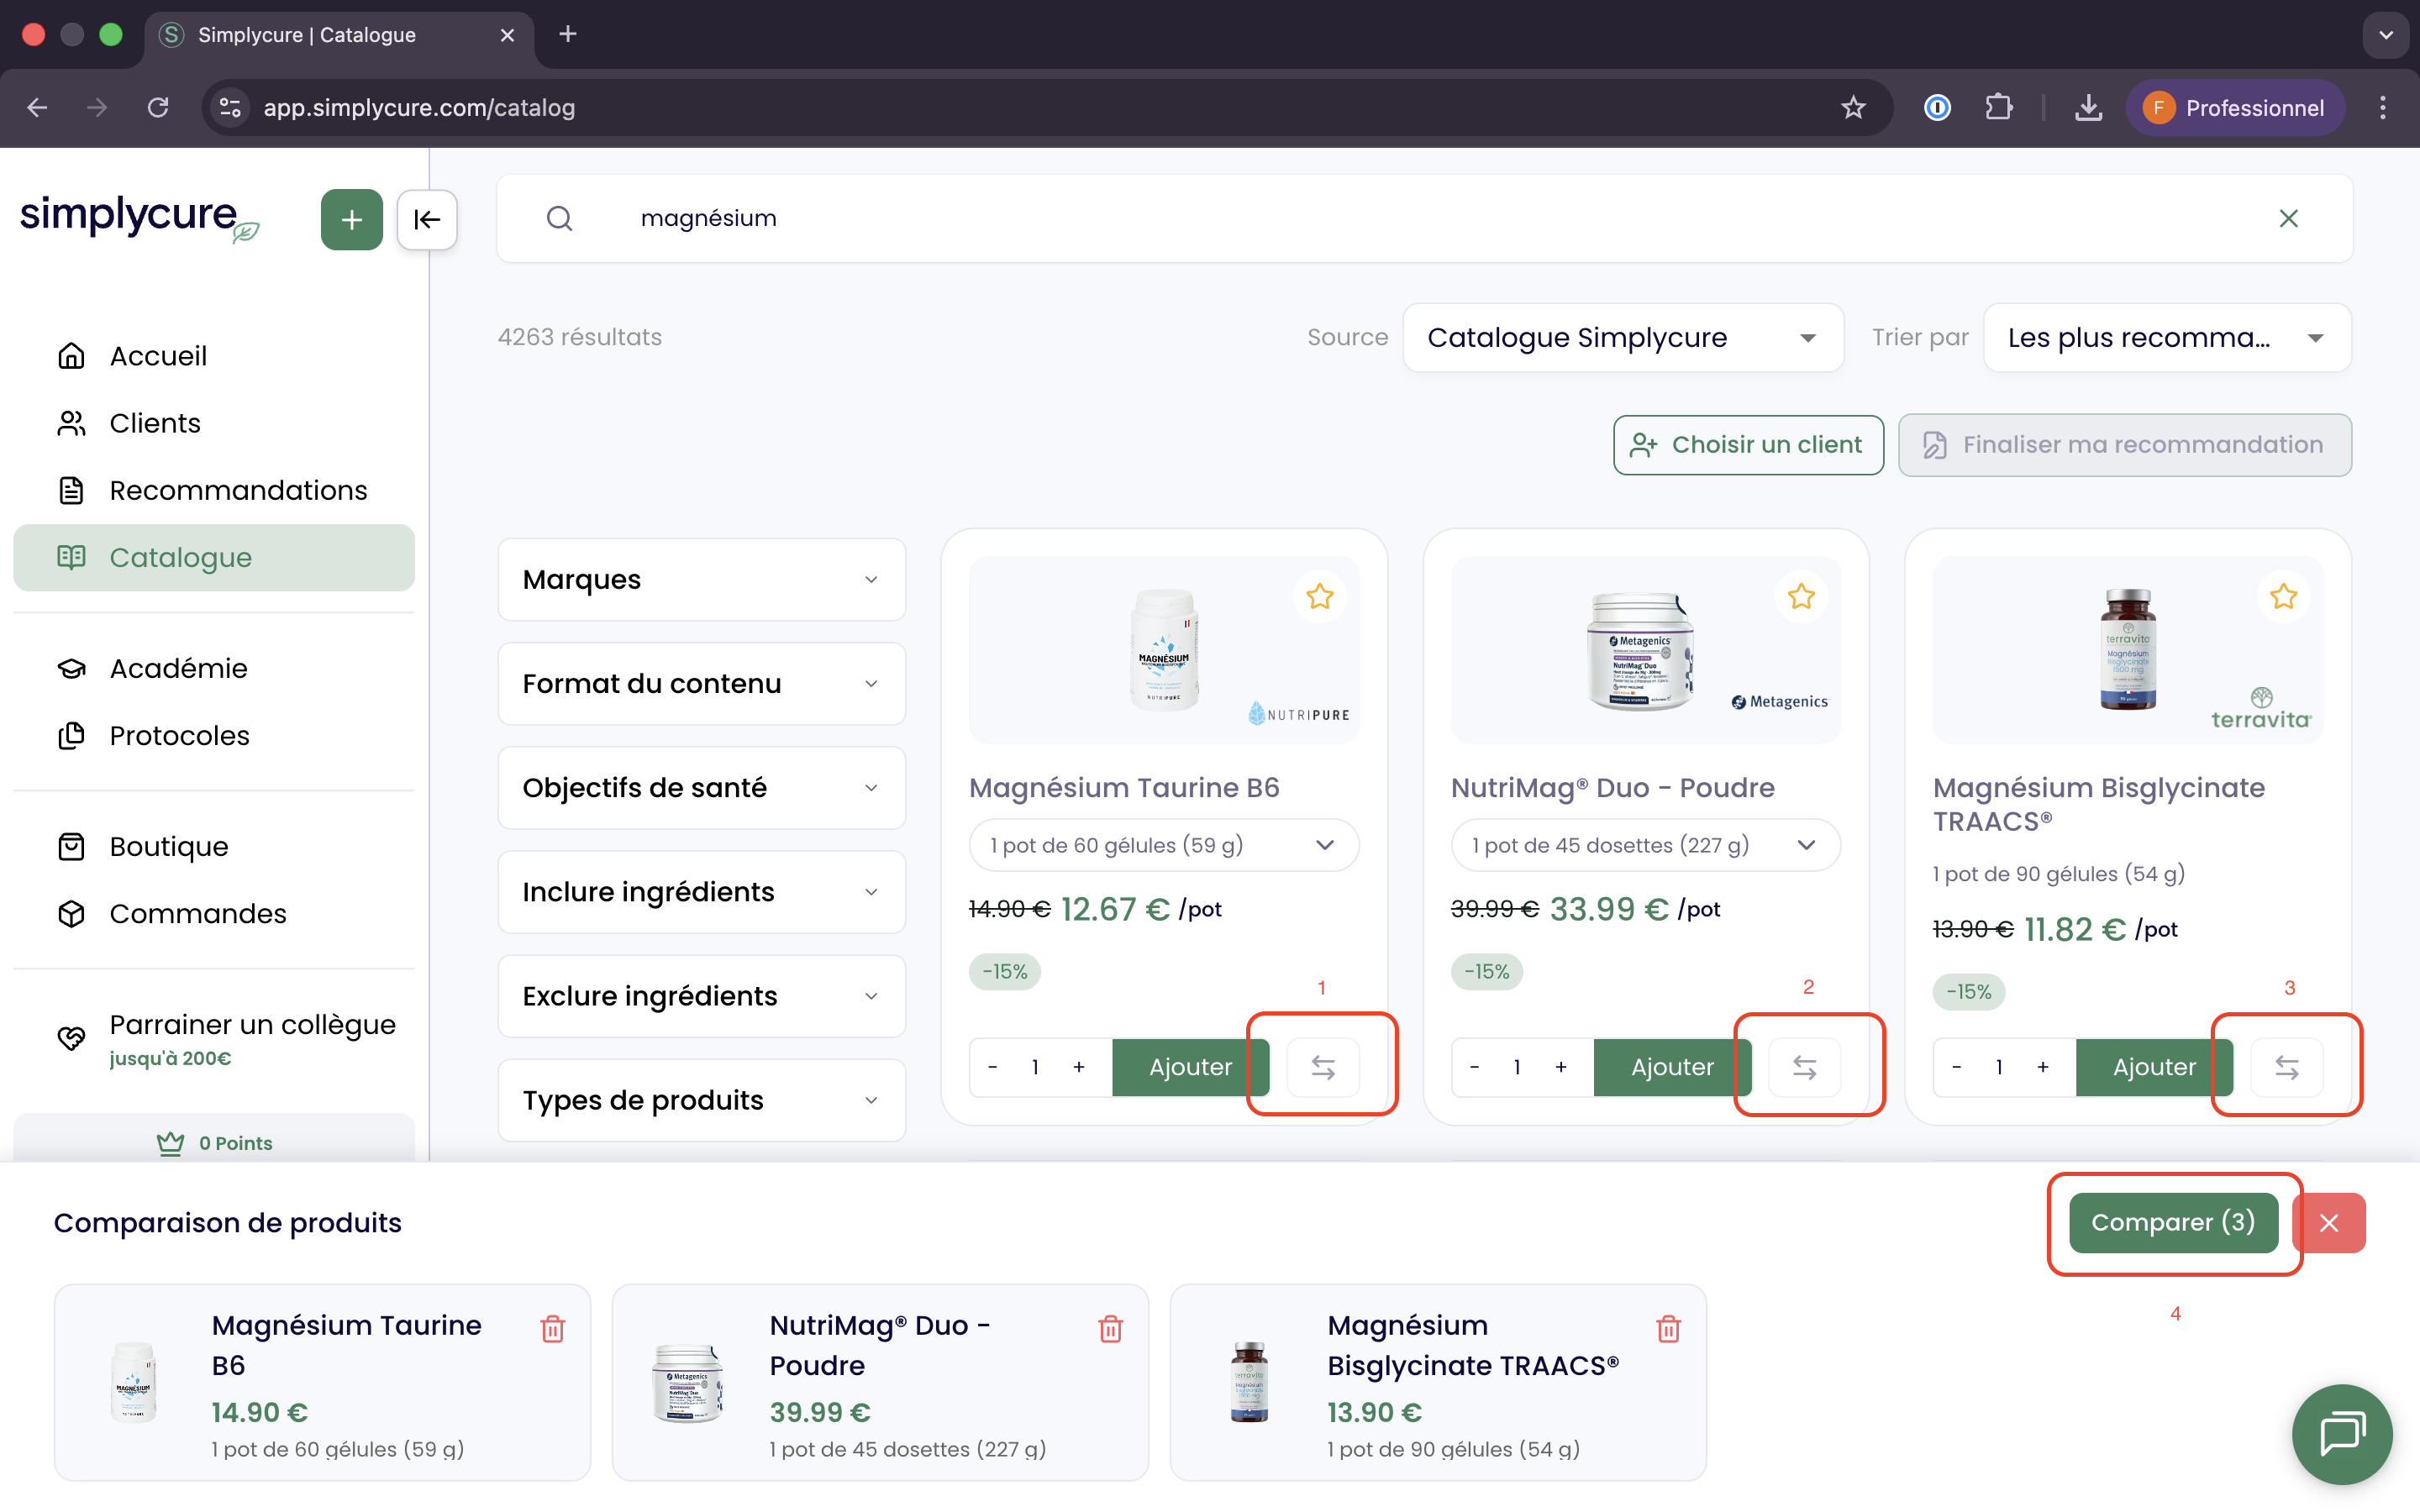Add NutriMag Duo Poudre via Ajouter
Image resolution: width=2420 pixels, height=1512 pixels.
(x=1672, y=1067)
